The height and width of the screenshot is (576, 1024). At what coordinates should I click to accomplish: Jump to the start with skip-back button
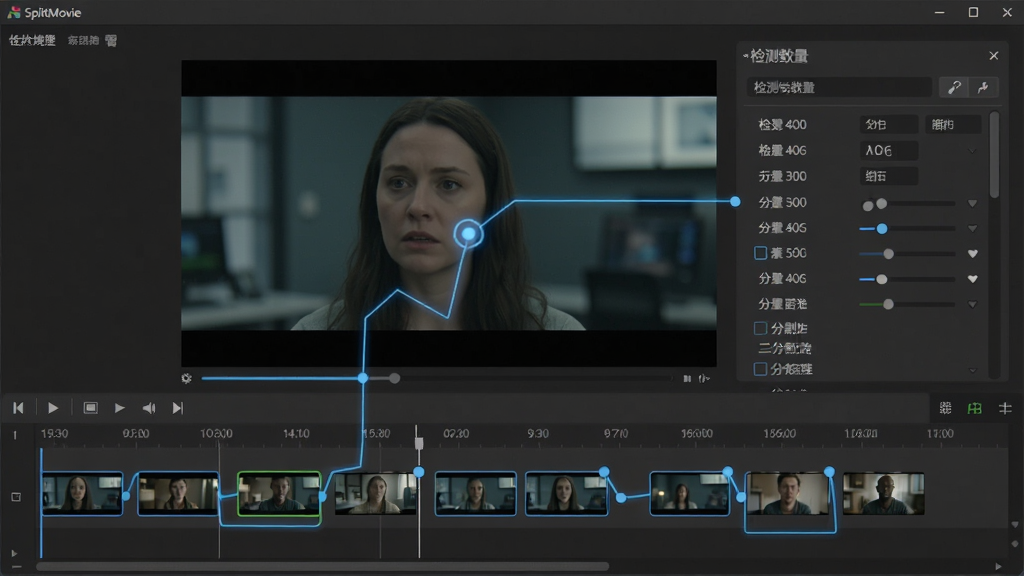point(18,408)
